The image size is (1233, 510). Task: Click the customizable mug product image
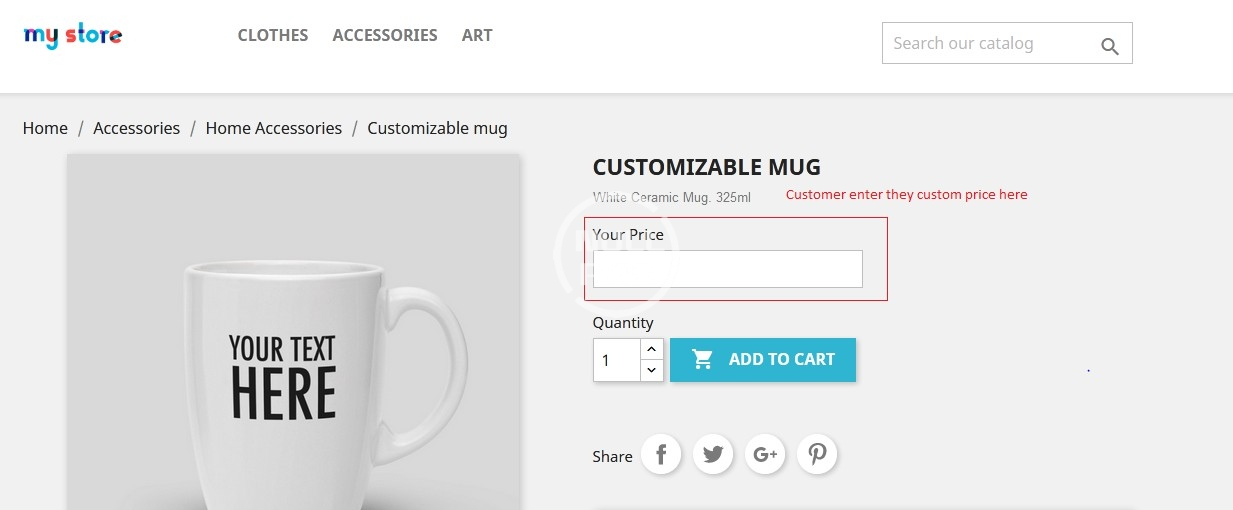point(293,340)
